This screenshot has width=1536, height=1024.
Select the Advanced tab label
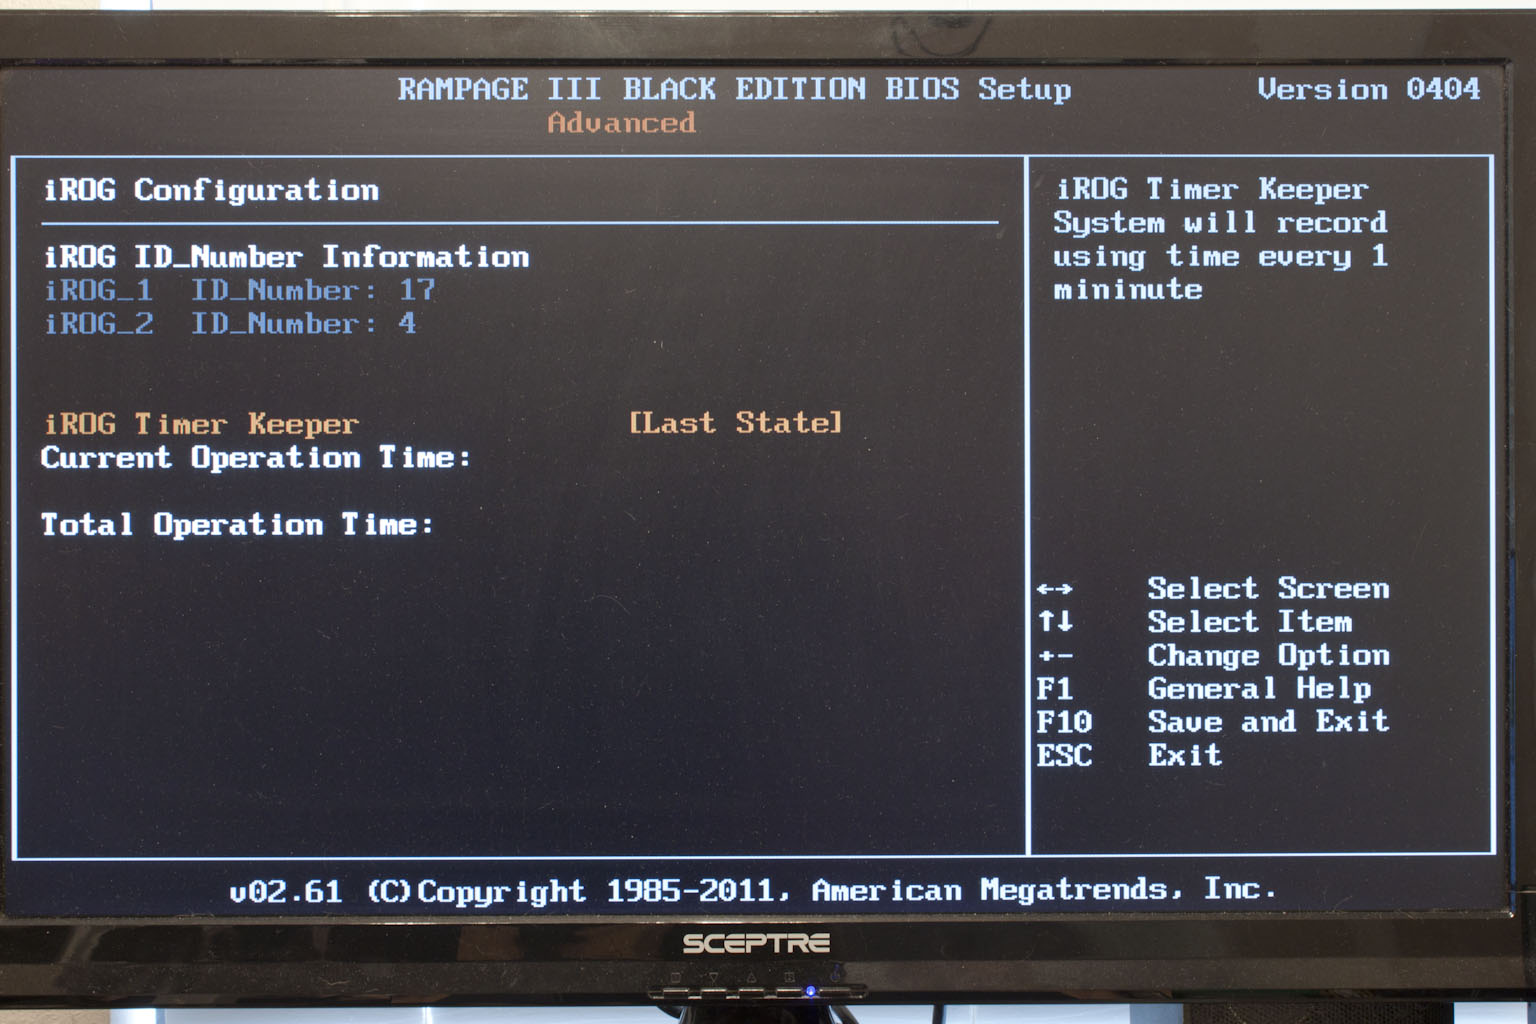tap(621, 123)
